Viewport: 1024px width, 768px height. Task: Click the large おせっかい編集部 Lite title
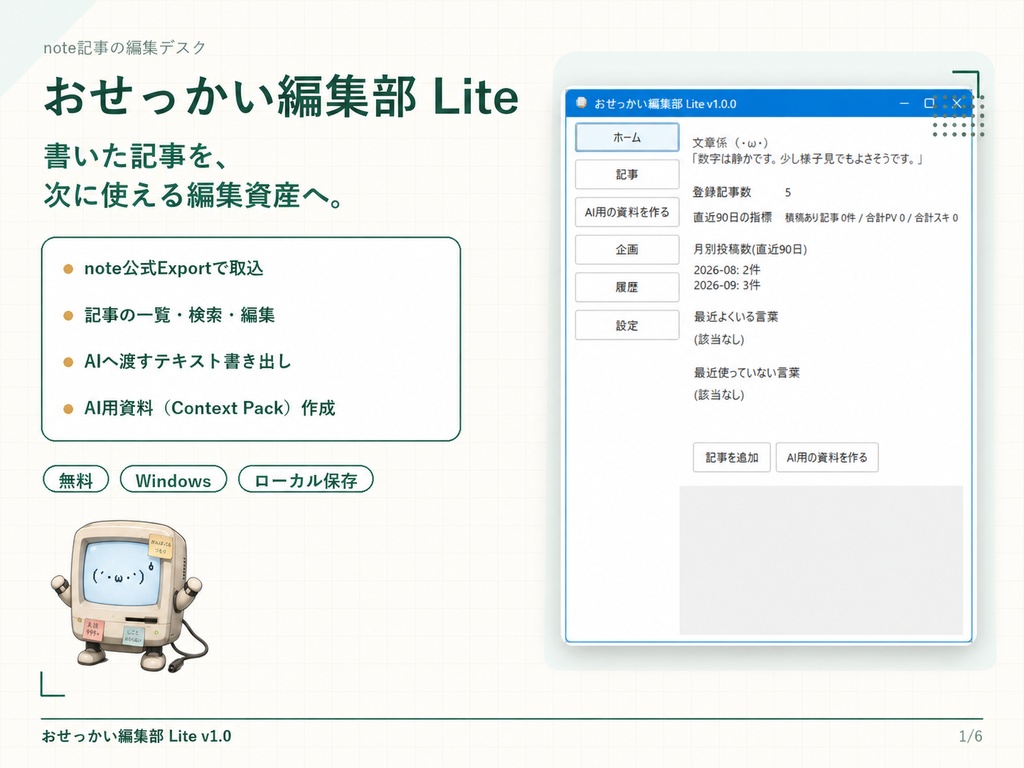pyautogui.click(x=281, y=97)
